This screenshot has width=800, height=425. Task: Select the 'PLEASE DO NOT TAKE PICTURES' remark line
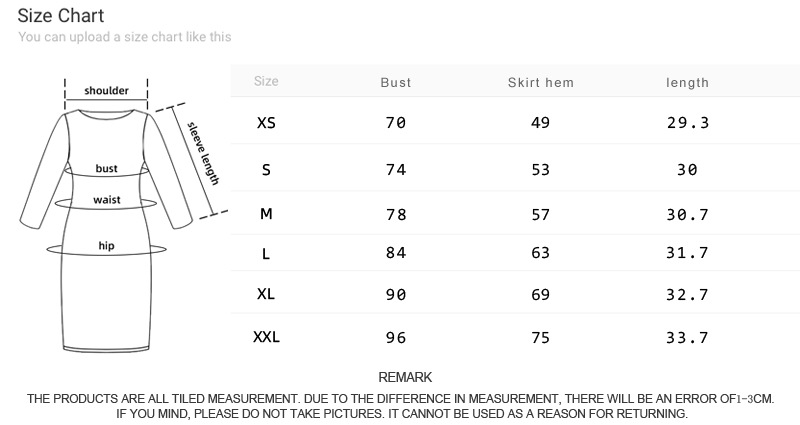click(x=402, y=413)
